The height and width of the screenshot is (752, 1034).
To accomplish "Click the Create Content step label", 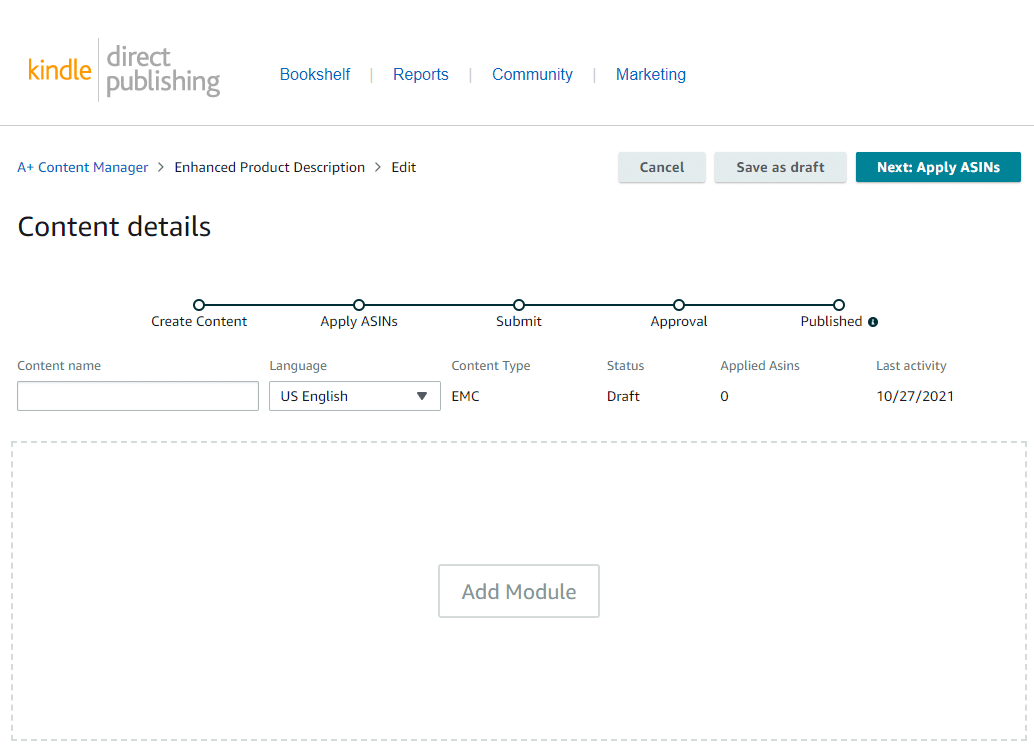I will click(x=199, y=321).
